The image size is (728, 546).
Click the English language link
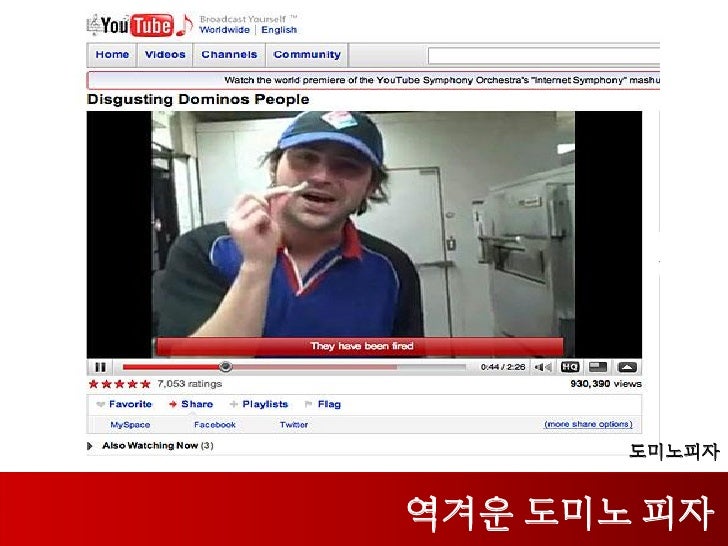279,30
